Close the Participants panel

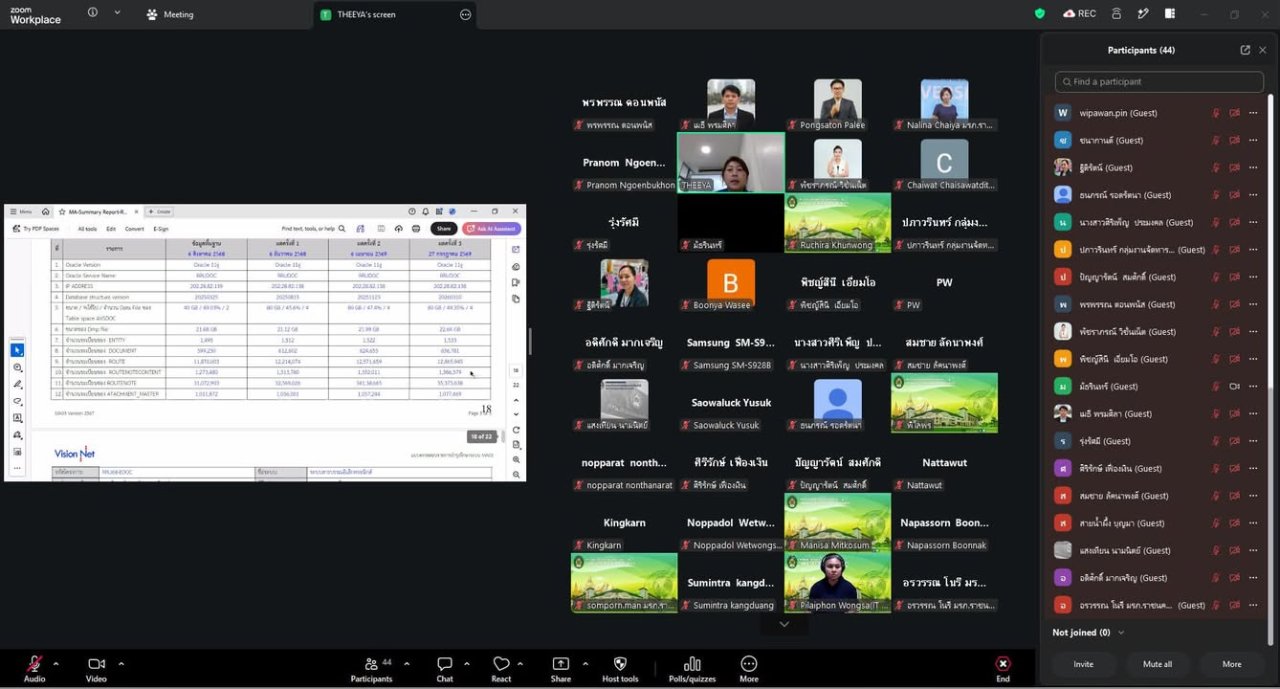point(1263,50)
